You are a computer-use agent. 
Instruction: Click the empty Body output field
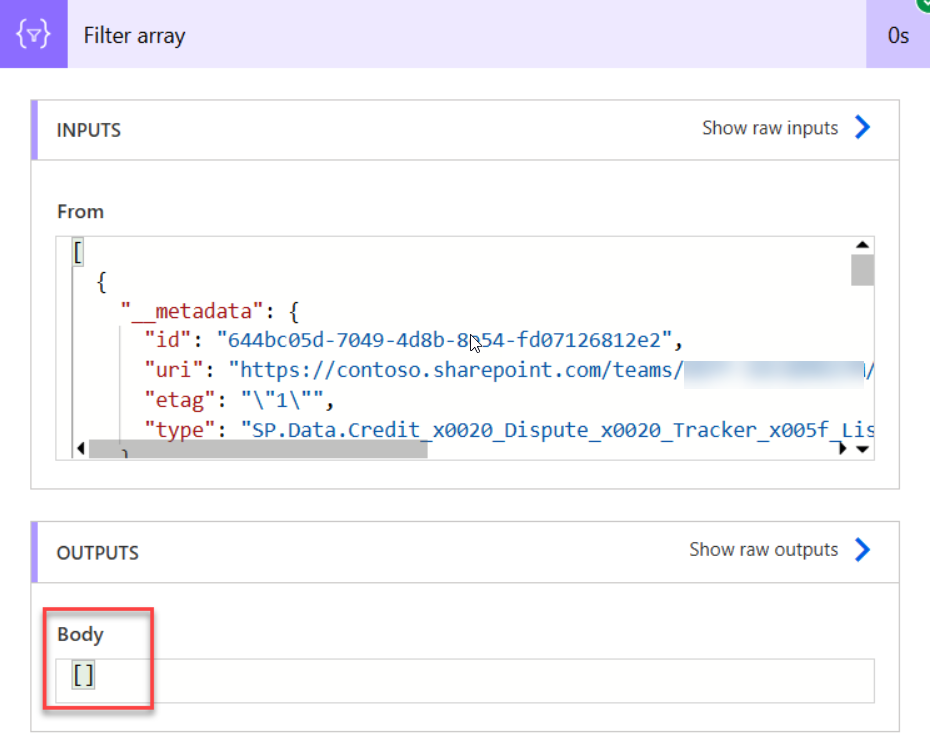(x=465, y=680)
